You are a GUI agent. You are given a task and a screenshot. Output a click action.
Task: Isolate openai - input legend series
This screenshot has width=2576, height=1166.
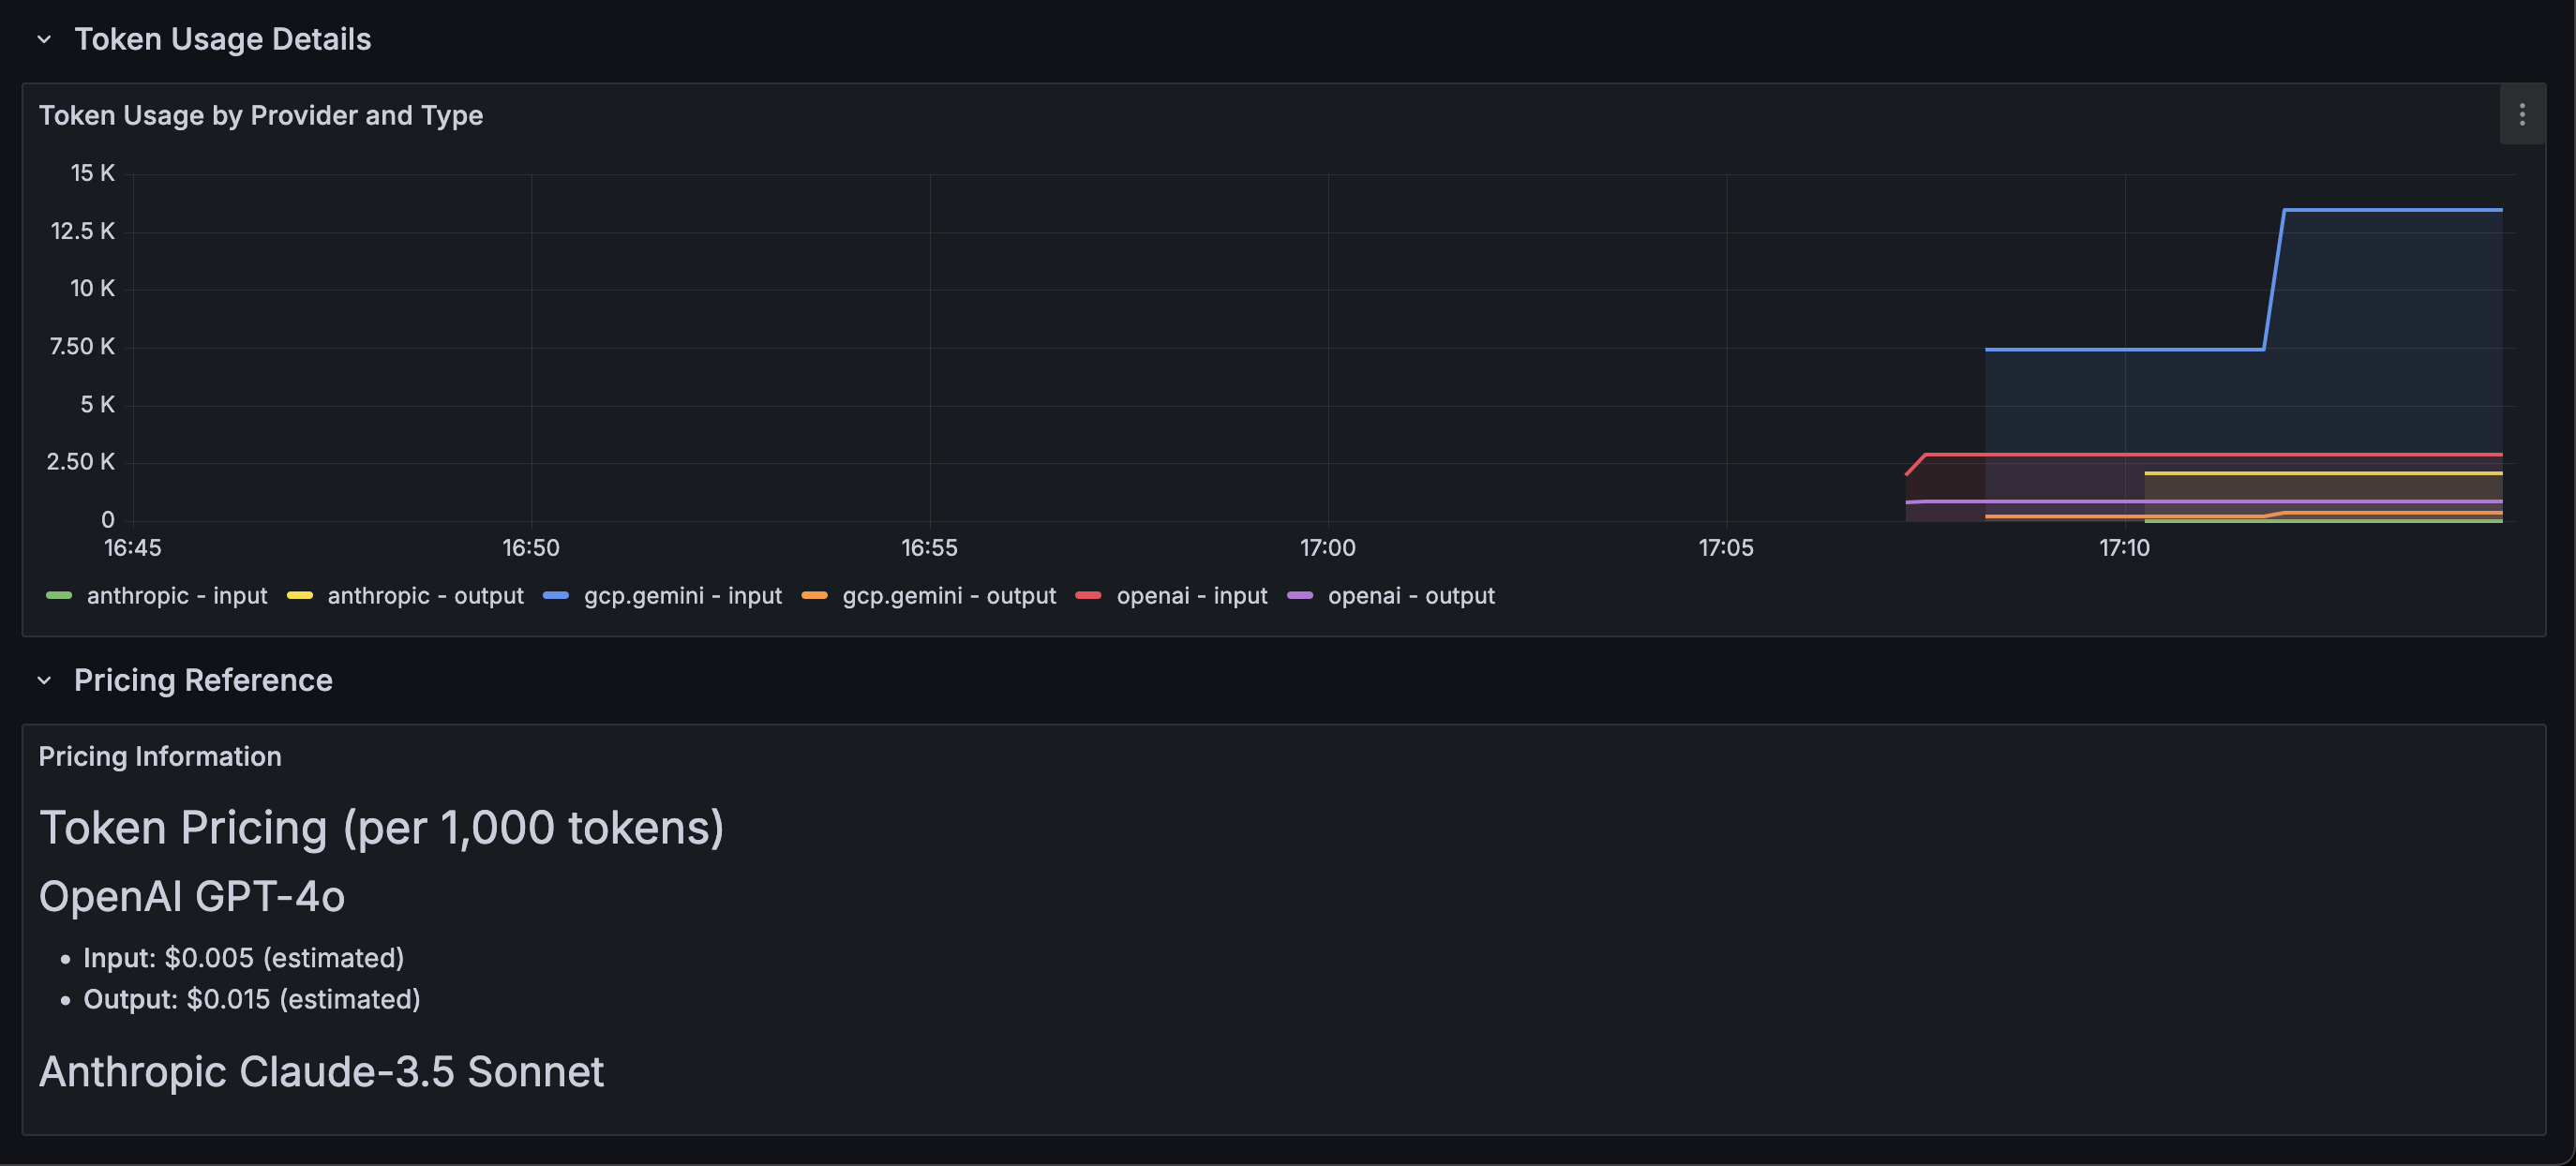click(1191, 596)
